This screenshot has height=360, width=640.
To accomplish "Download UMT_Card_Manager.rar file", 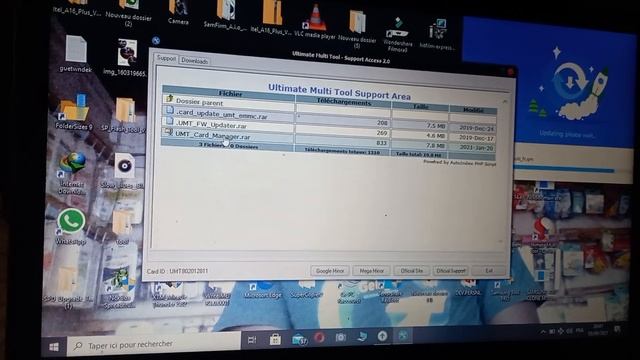I will pyautogui.click(x=213, y=135).
